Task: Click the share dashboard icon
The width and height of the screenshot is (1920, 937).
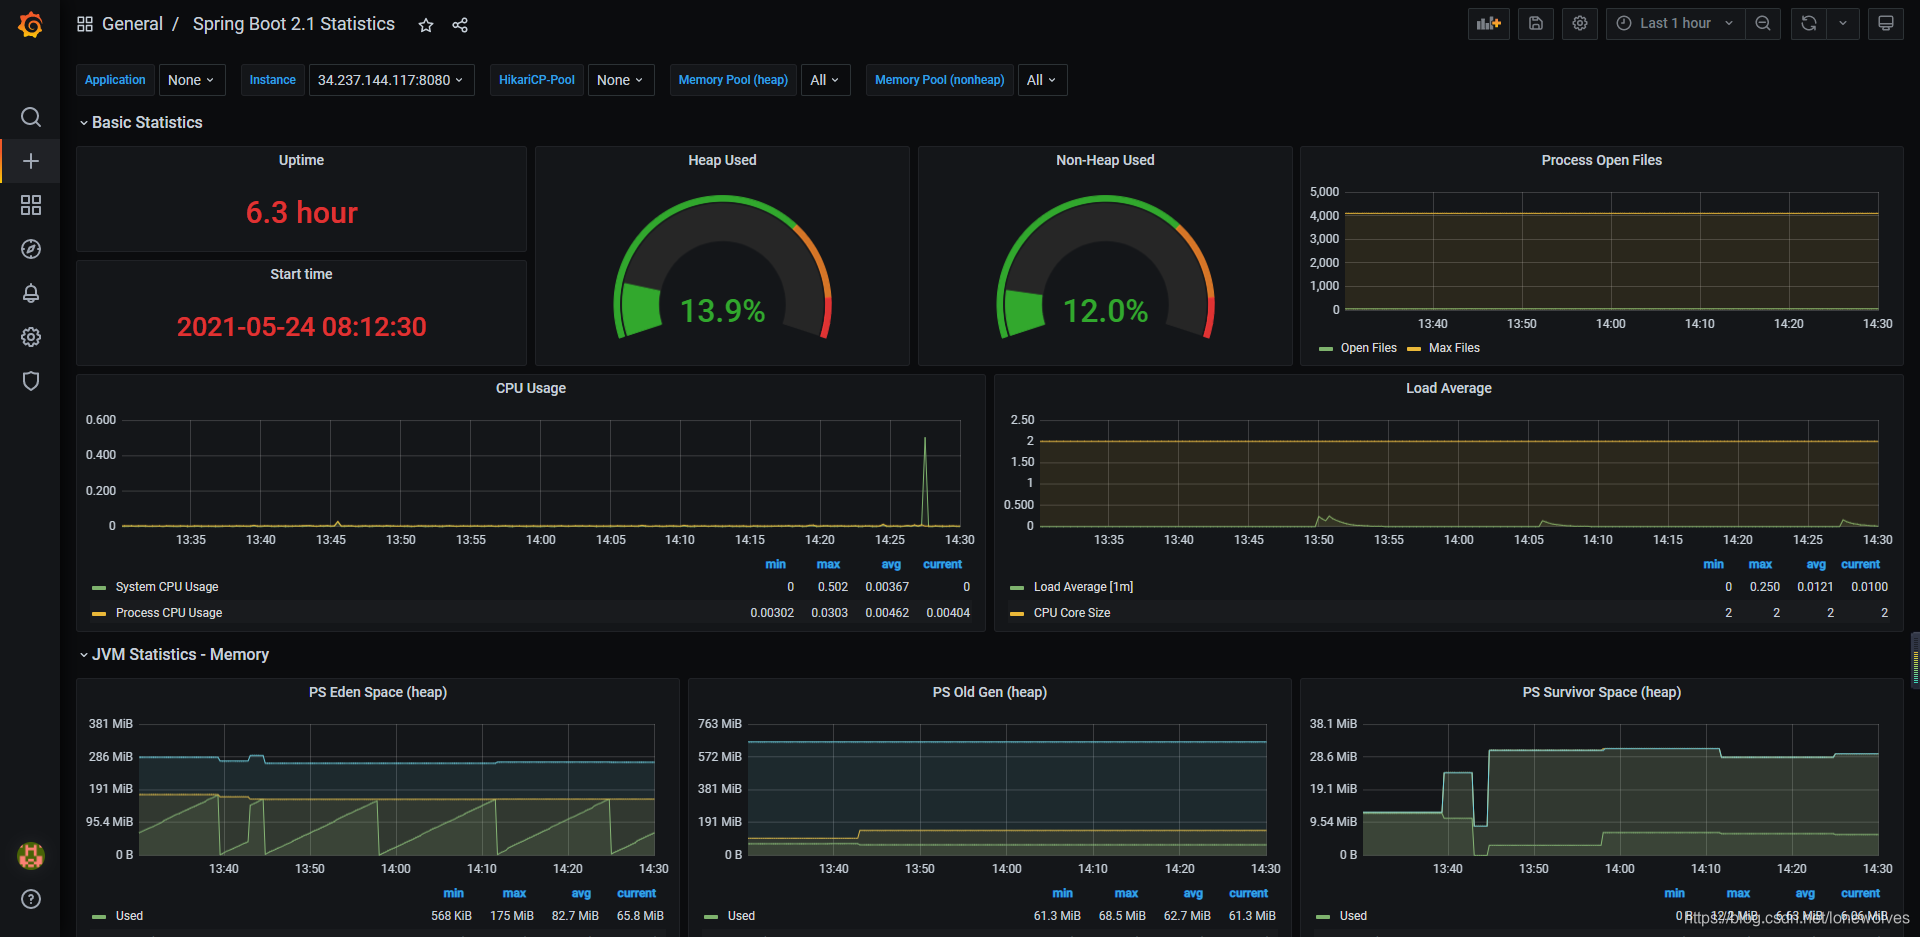Action: [x=460, y=25]
